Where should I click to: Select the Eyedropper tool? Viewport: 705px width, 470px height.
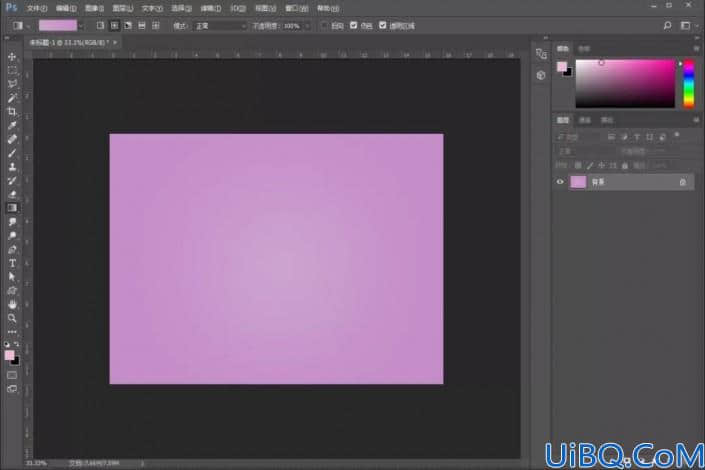pos(12,125)
